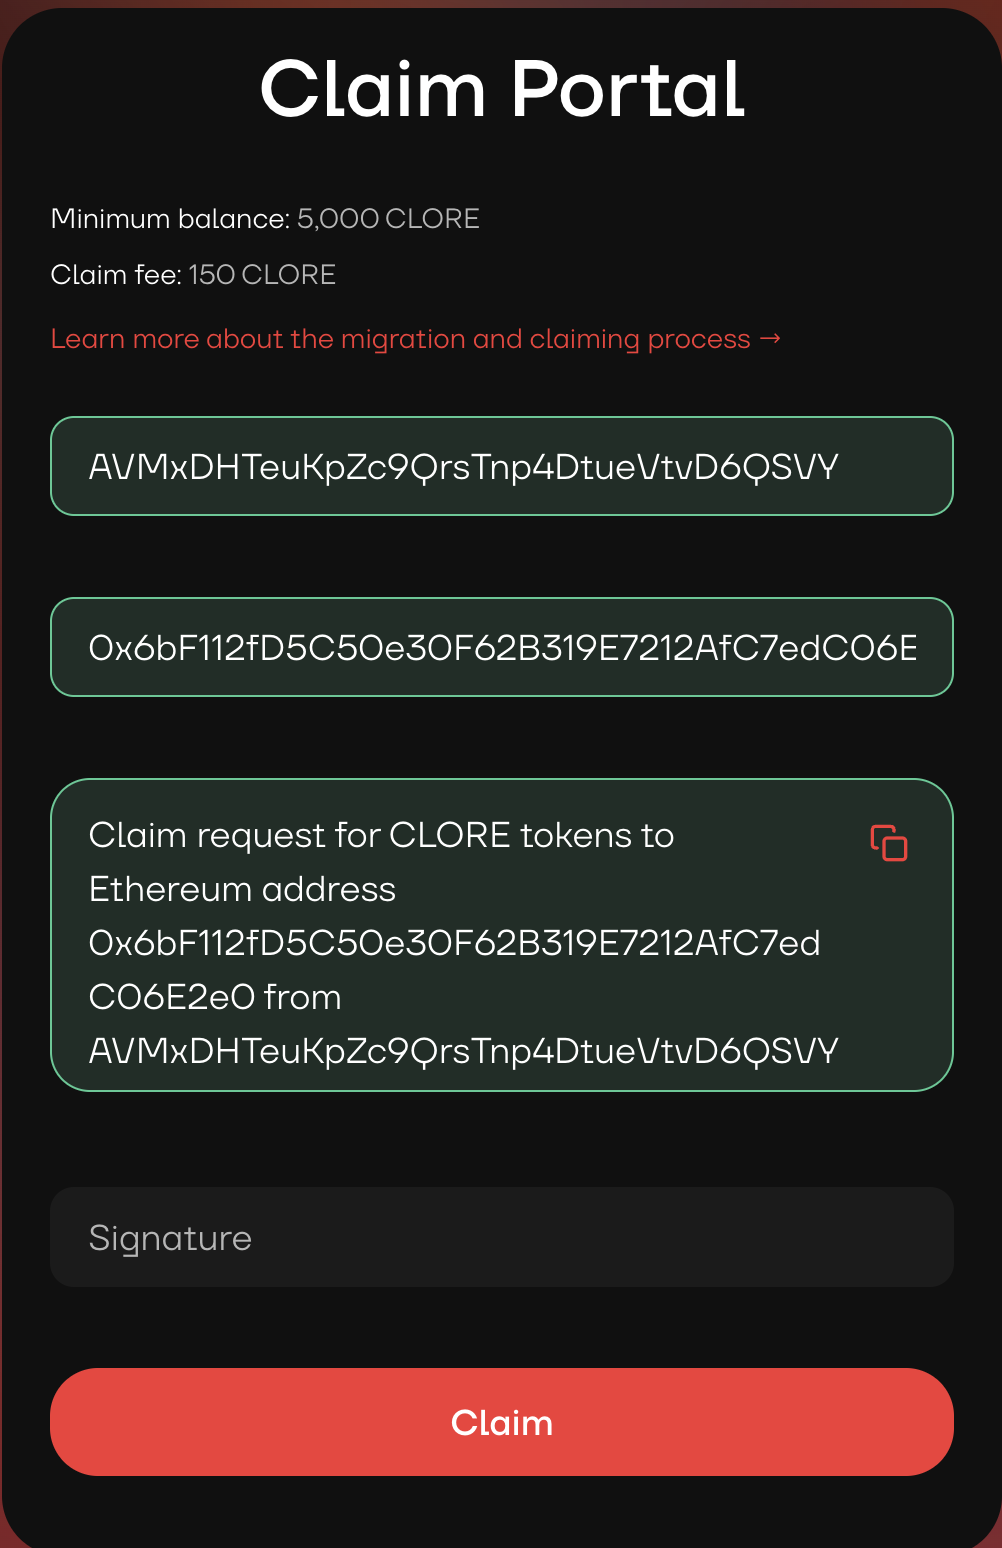Click "Ethereum address" text inside the message box
1002x1548 pixels.
coord(242,889)
